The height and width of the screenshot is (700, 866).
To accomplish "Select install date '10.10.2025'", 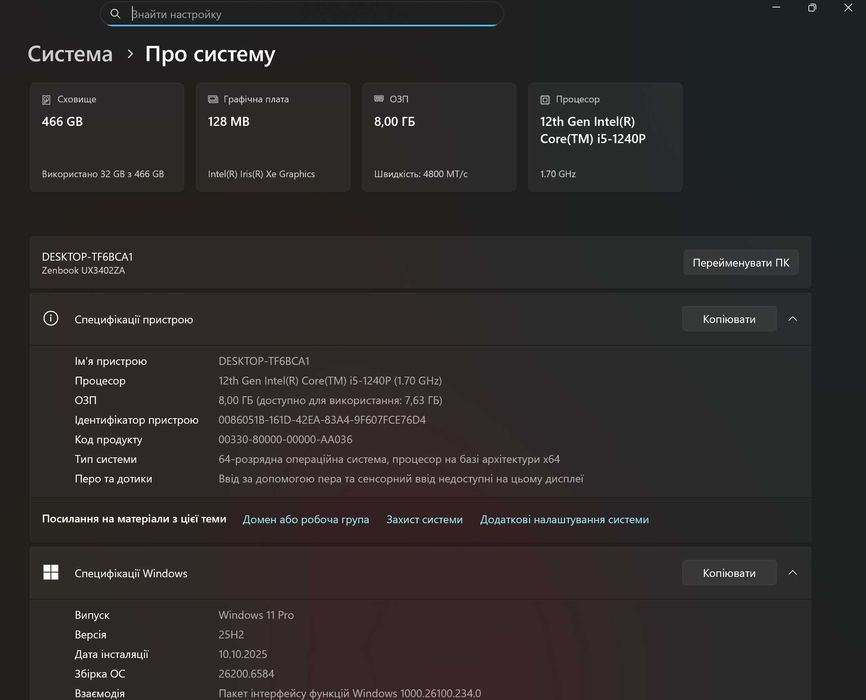I will 243,654.
